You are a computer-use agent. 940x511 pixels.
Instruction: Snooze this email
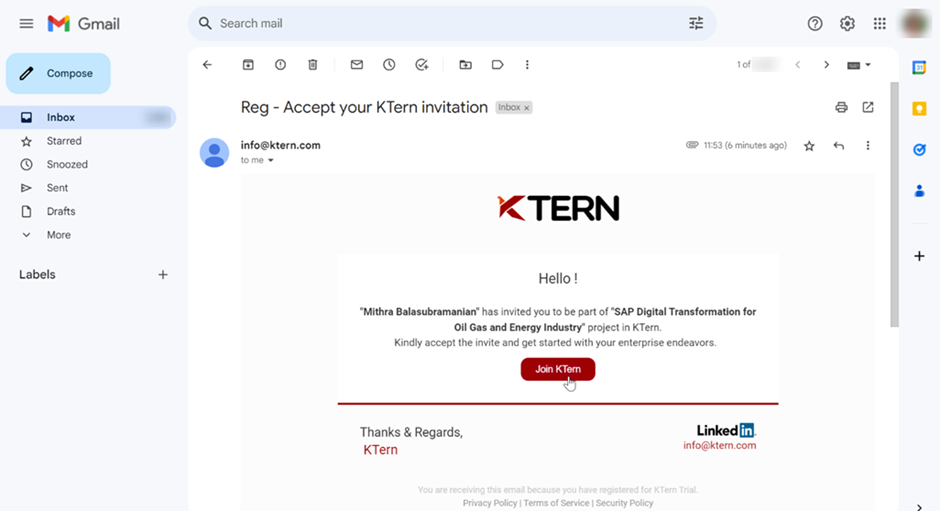(389, 65)
